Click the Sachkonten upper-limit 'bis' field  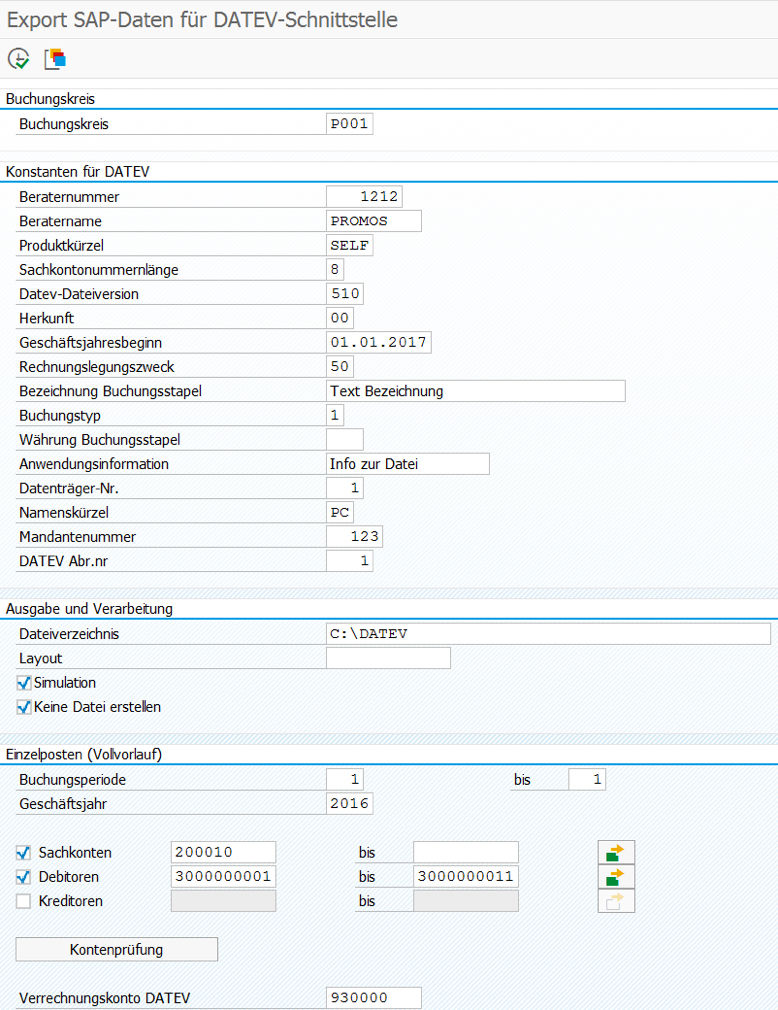tap(465, 853)
